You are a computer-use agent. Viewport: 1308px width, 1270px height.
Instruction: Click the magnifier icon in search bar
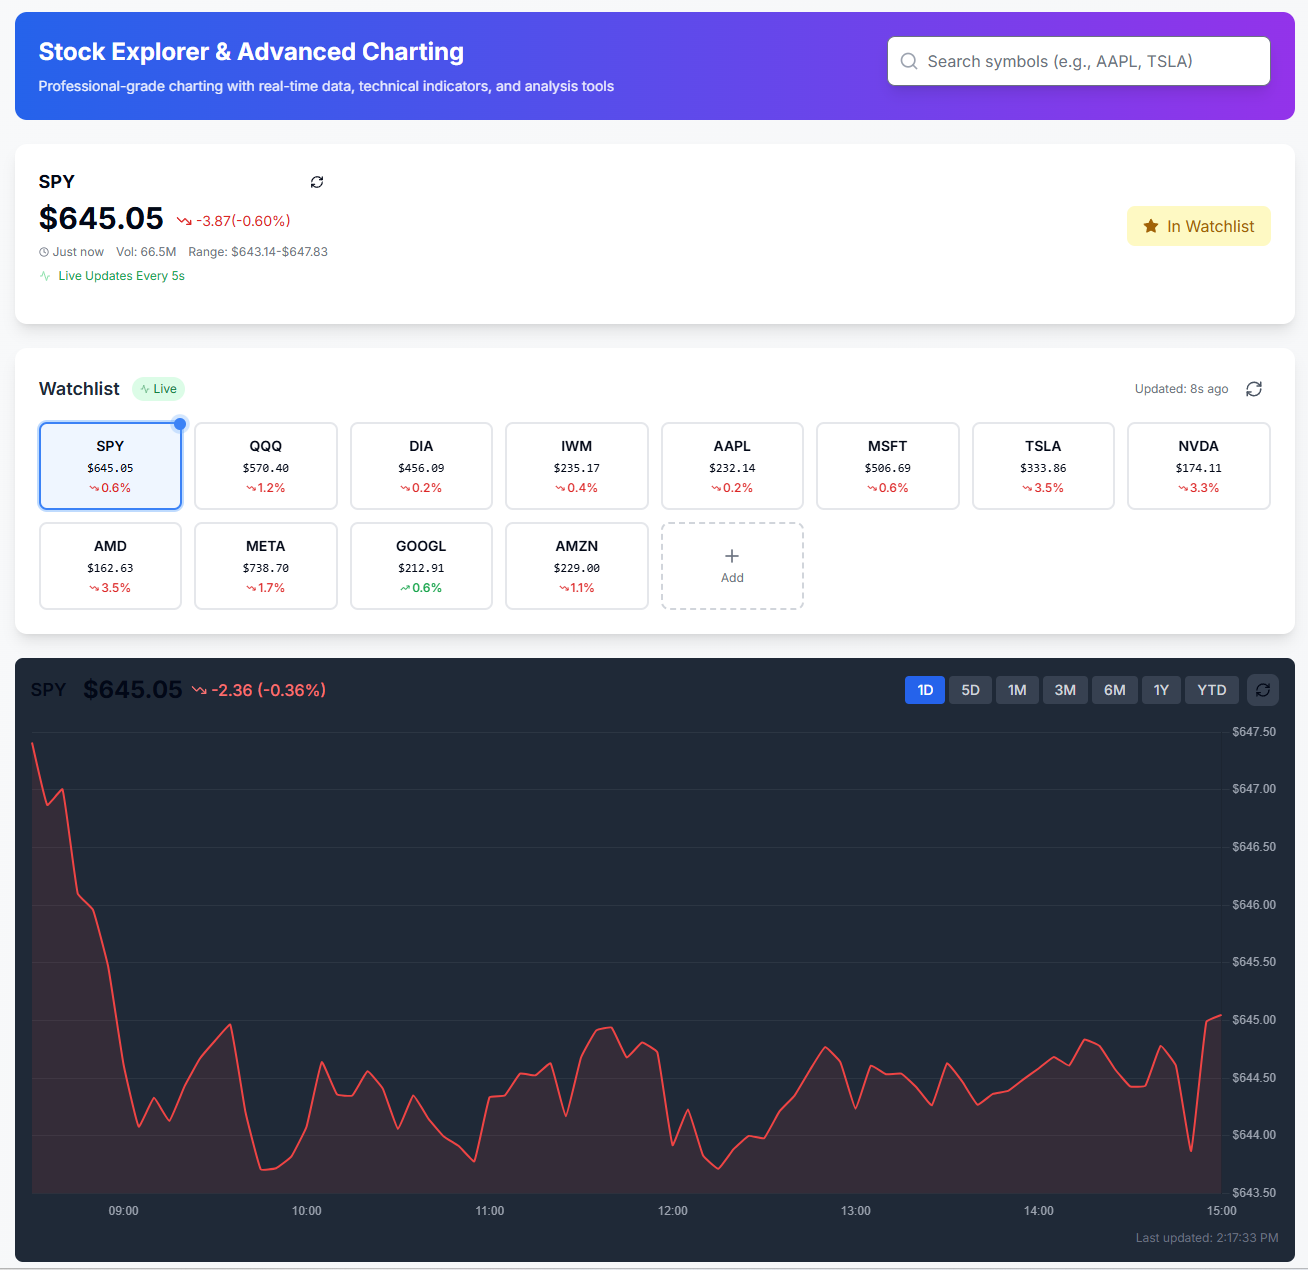[x=909, y=62]
